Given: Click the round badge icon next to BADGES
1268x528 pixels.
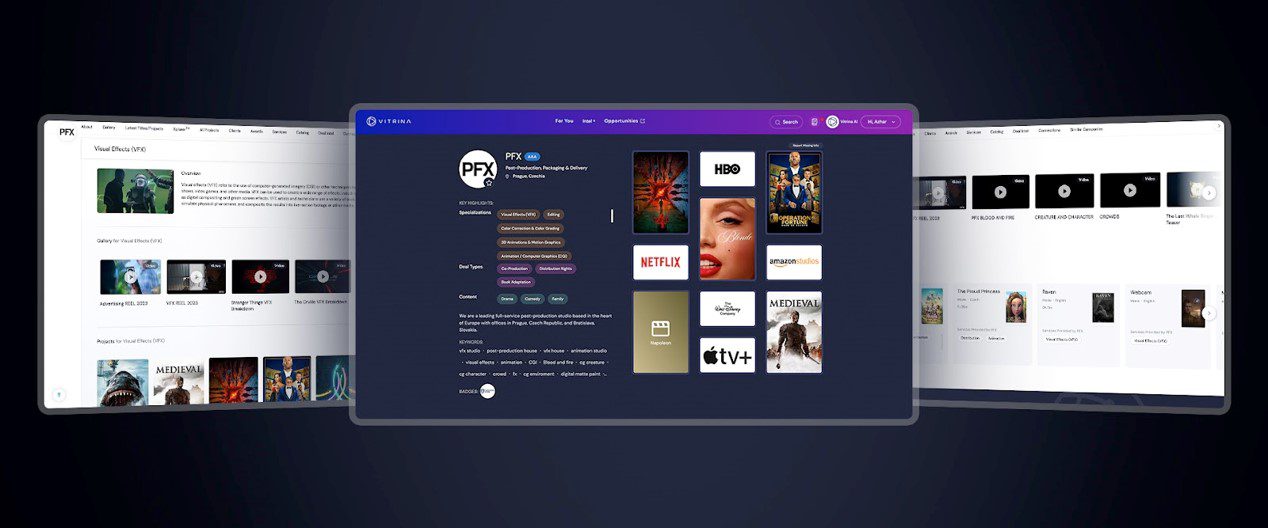Looking at the screenshot, I should tap(487, 391).
